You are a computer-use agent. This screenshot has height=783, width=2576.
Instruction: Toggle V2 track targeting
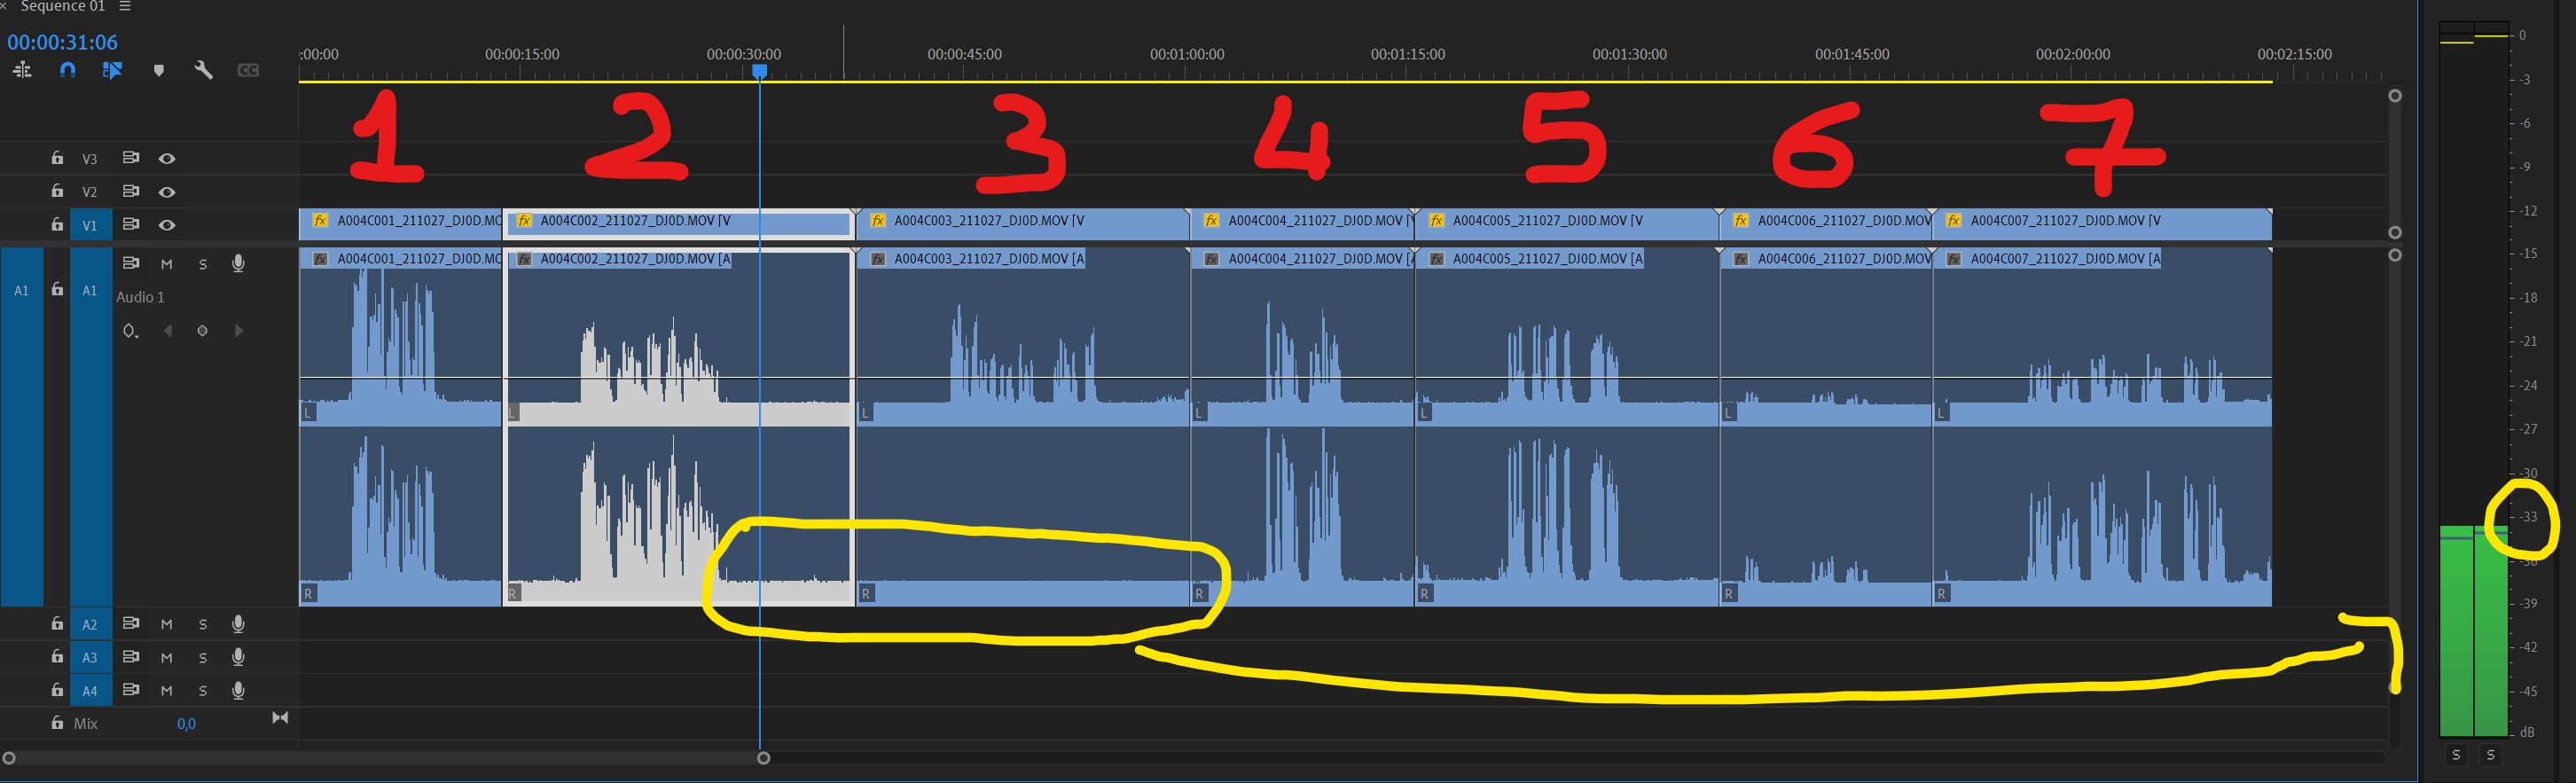pos(90,192)
